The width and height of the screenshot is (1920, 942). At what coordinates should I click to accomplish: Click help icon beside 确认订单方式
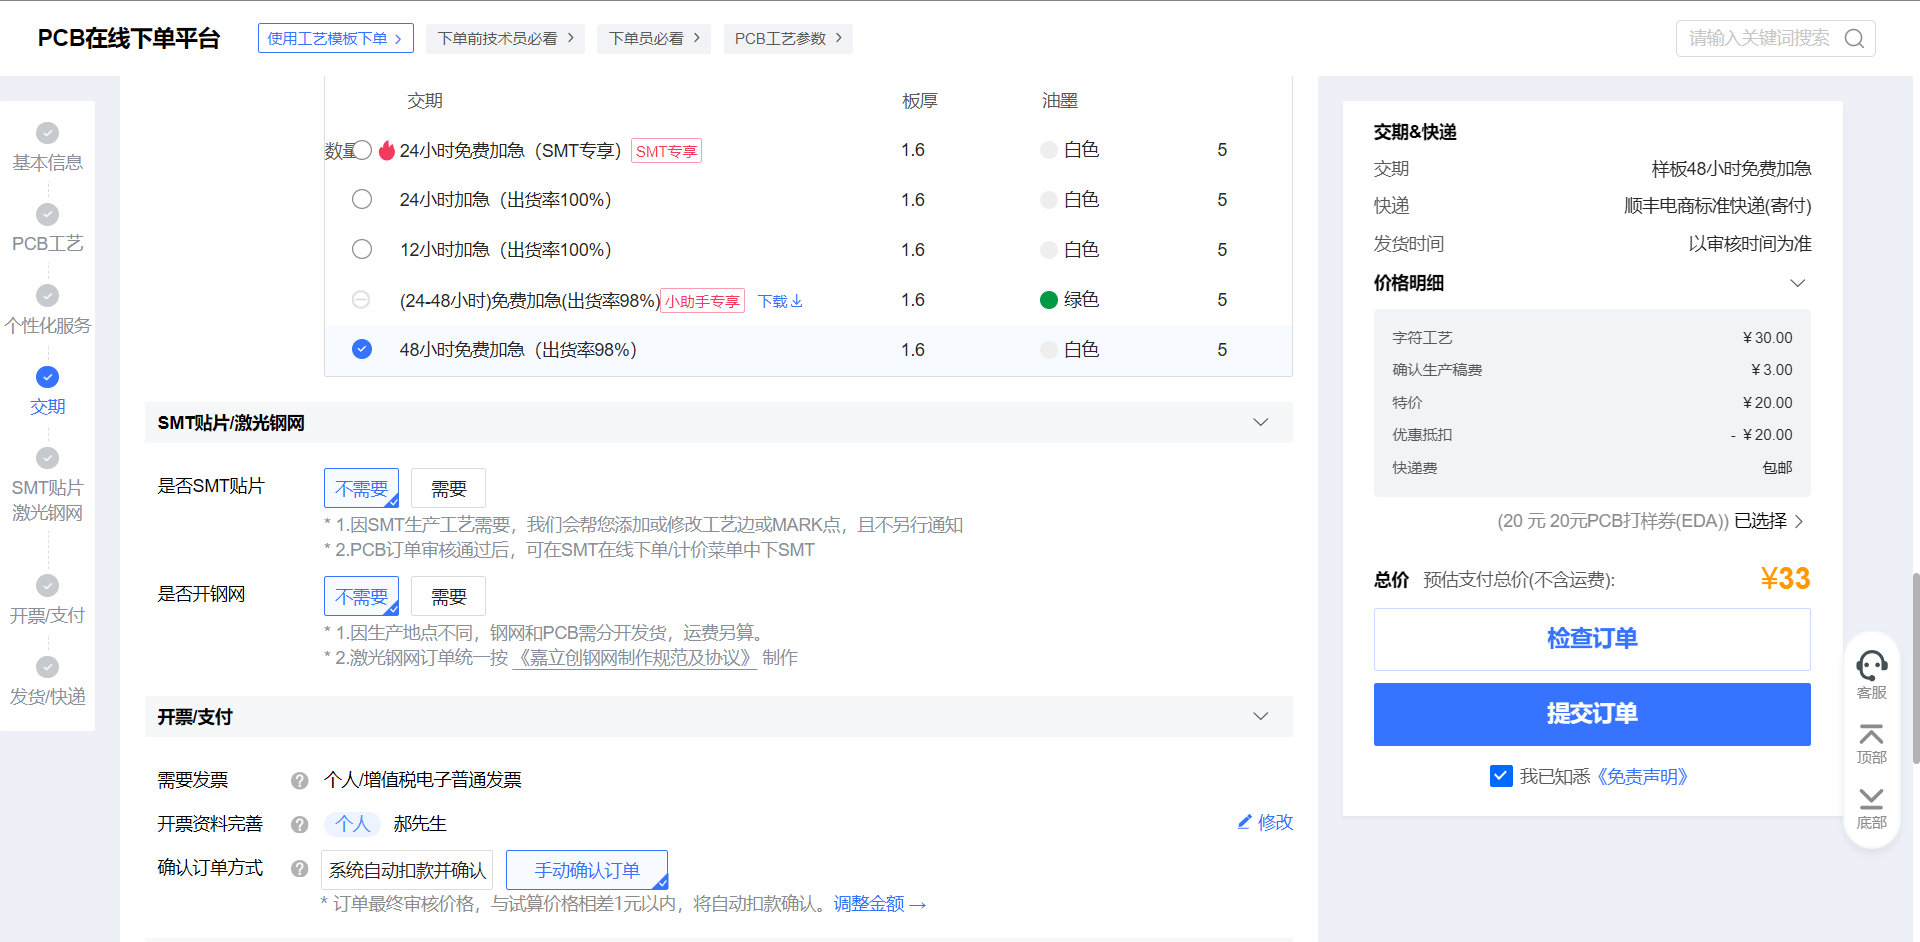tap(299, 868)
